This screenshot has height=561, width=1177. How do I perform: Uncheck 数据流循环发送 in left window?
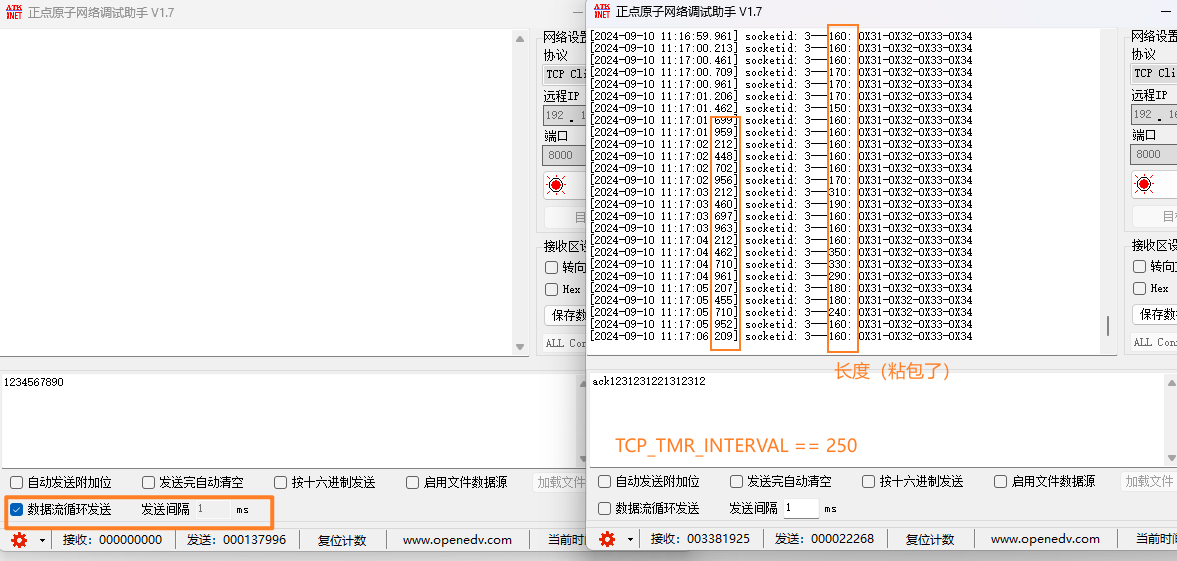[x=17, y=509]
